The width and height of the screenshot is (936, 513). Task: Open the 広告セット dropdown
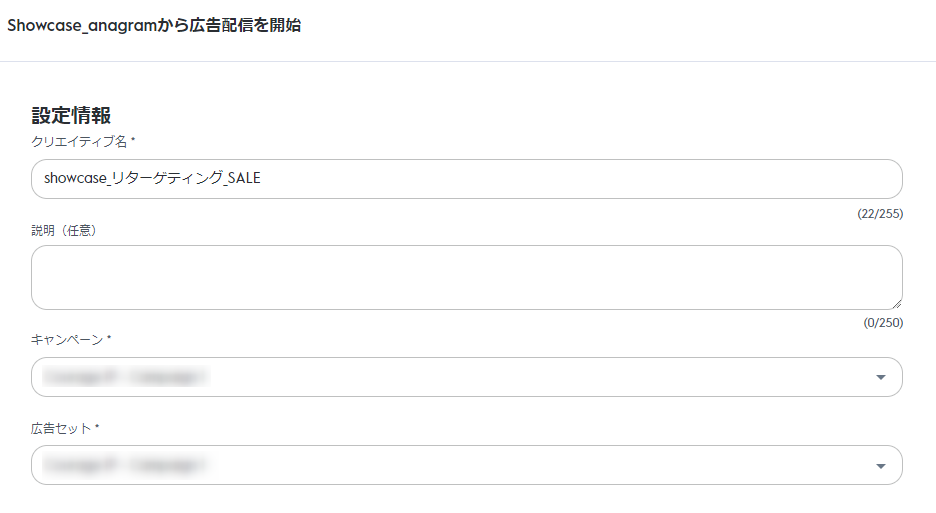466,465
